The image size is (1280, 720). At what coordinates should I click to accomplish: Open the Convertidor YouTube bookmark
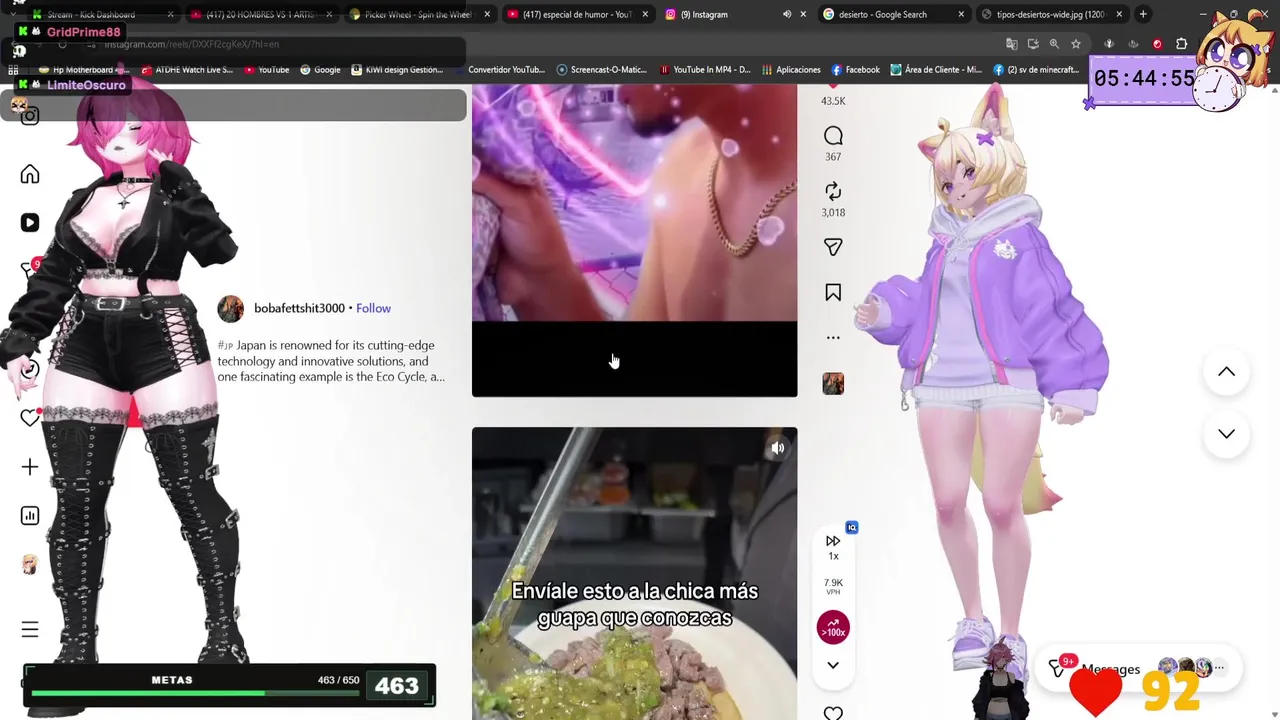[499, 70]
